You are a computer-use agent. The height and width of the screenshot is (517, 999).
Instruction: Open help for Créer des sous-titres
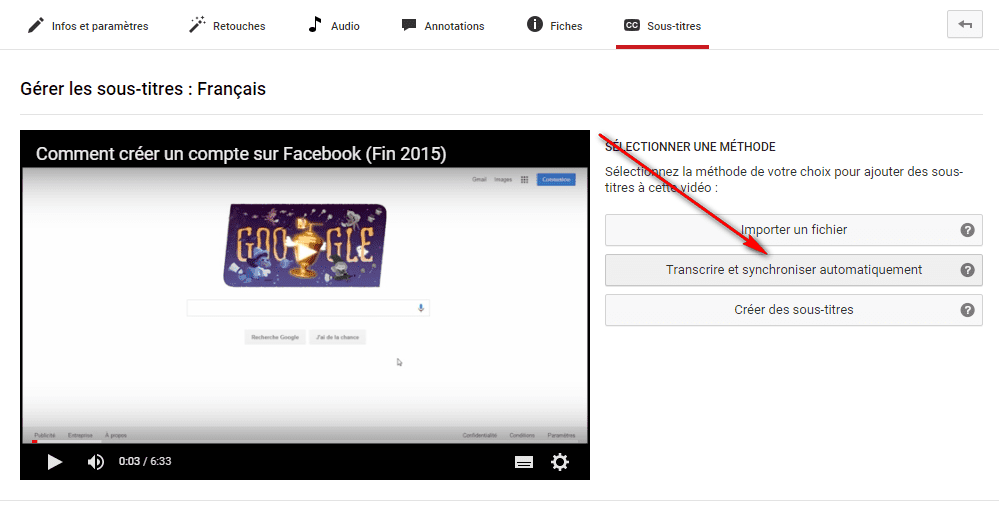tap(967, 310)
